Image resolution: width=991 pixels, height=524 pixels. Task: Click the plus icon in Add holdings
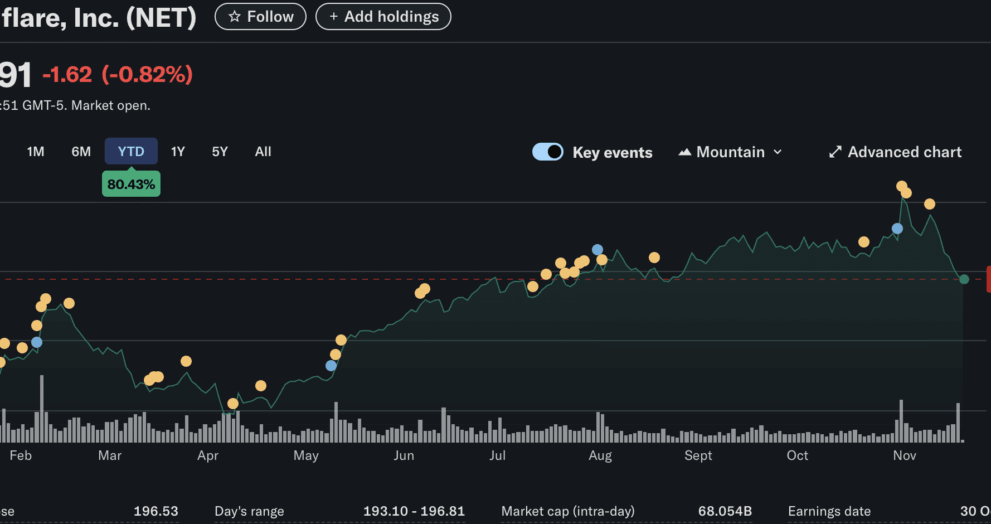pyautogui.click(x=334, y=17)
